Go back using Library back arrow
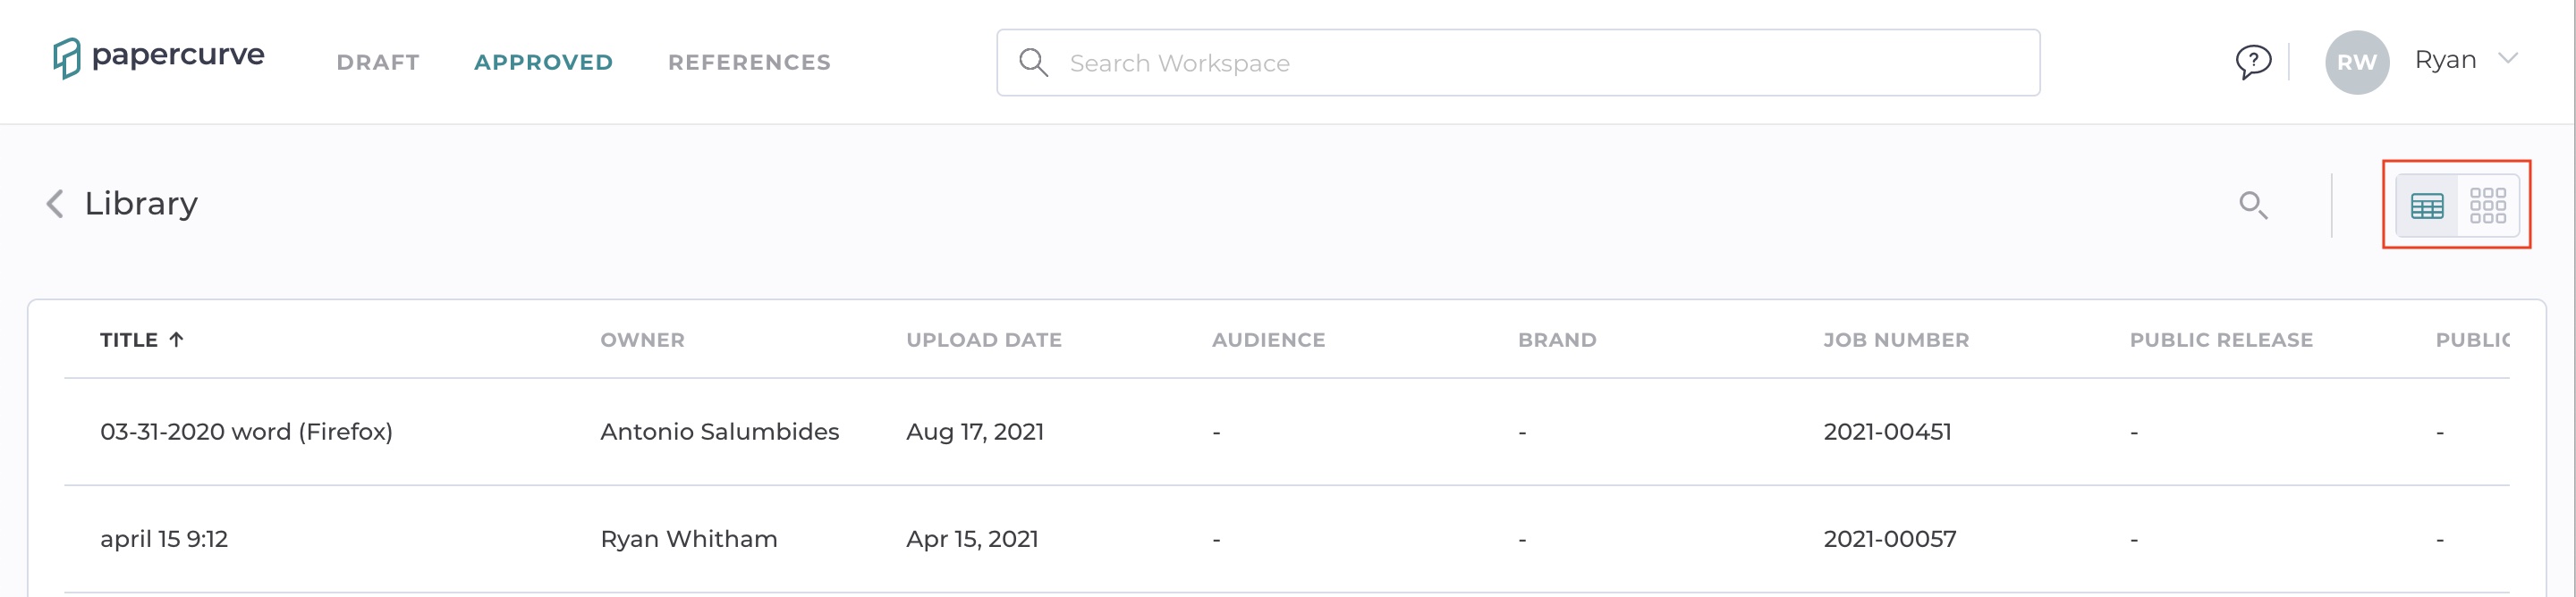Screen dimensions: 2576x597 pyautogui.click(x=55, y=204)
